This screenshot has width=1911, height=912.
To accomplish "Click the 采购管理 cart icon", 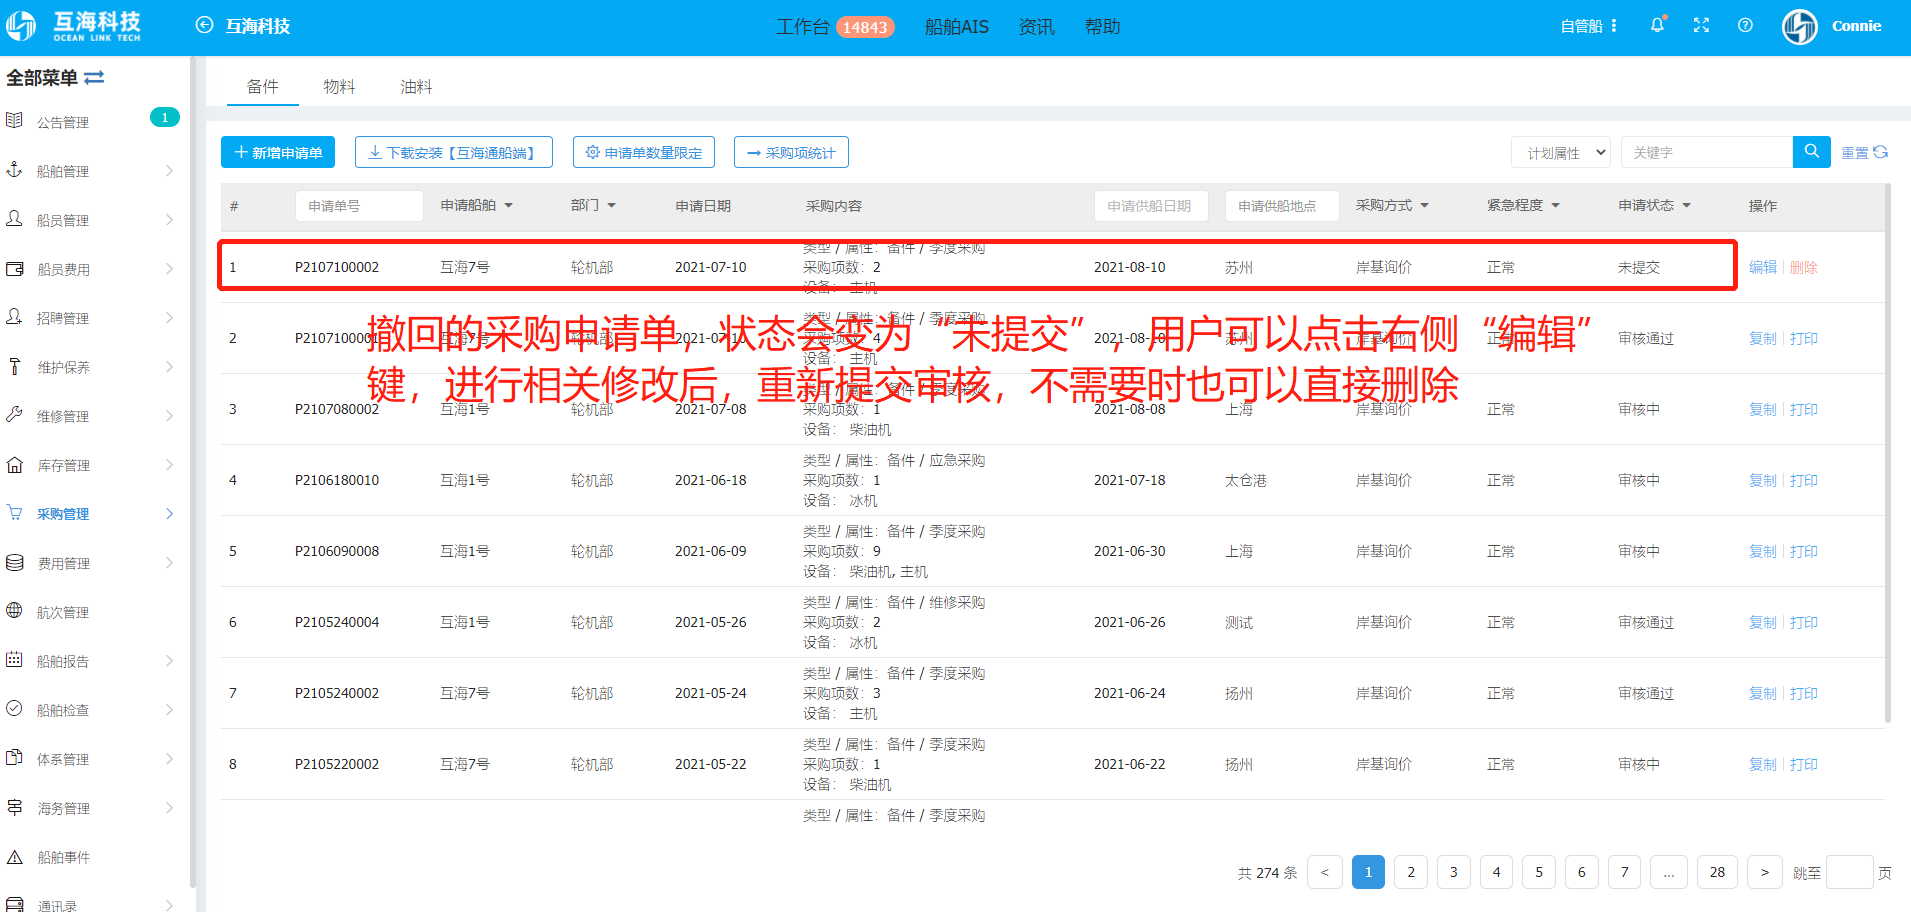I will pyautogui.click(x=15, y=513).
